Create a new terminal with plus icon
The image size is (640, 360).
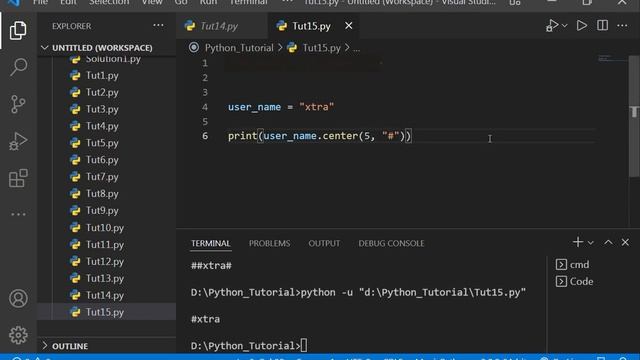click(578, 242)
